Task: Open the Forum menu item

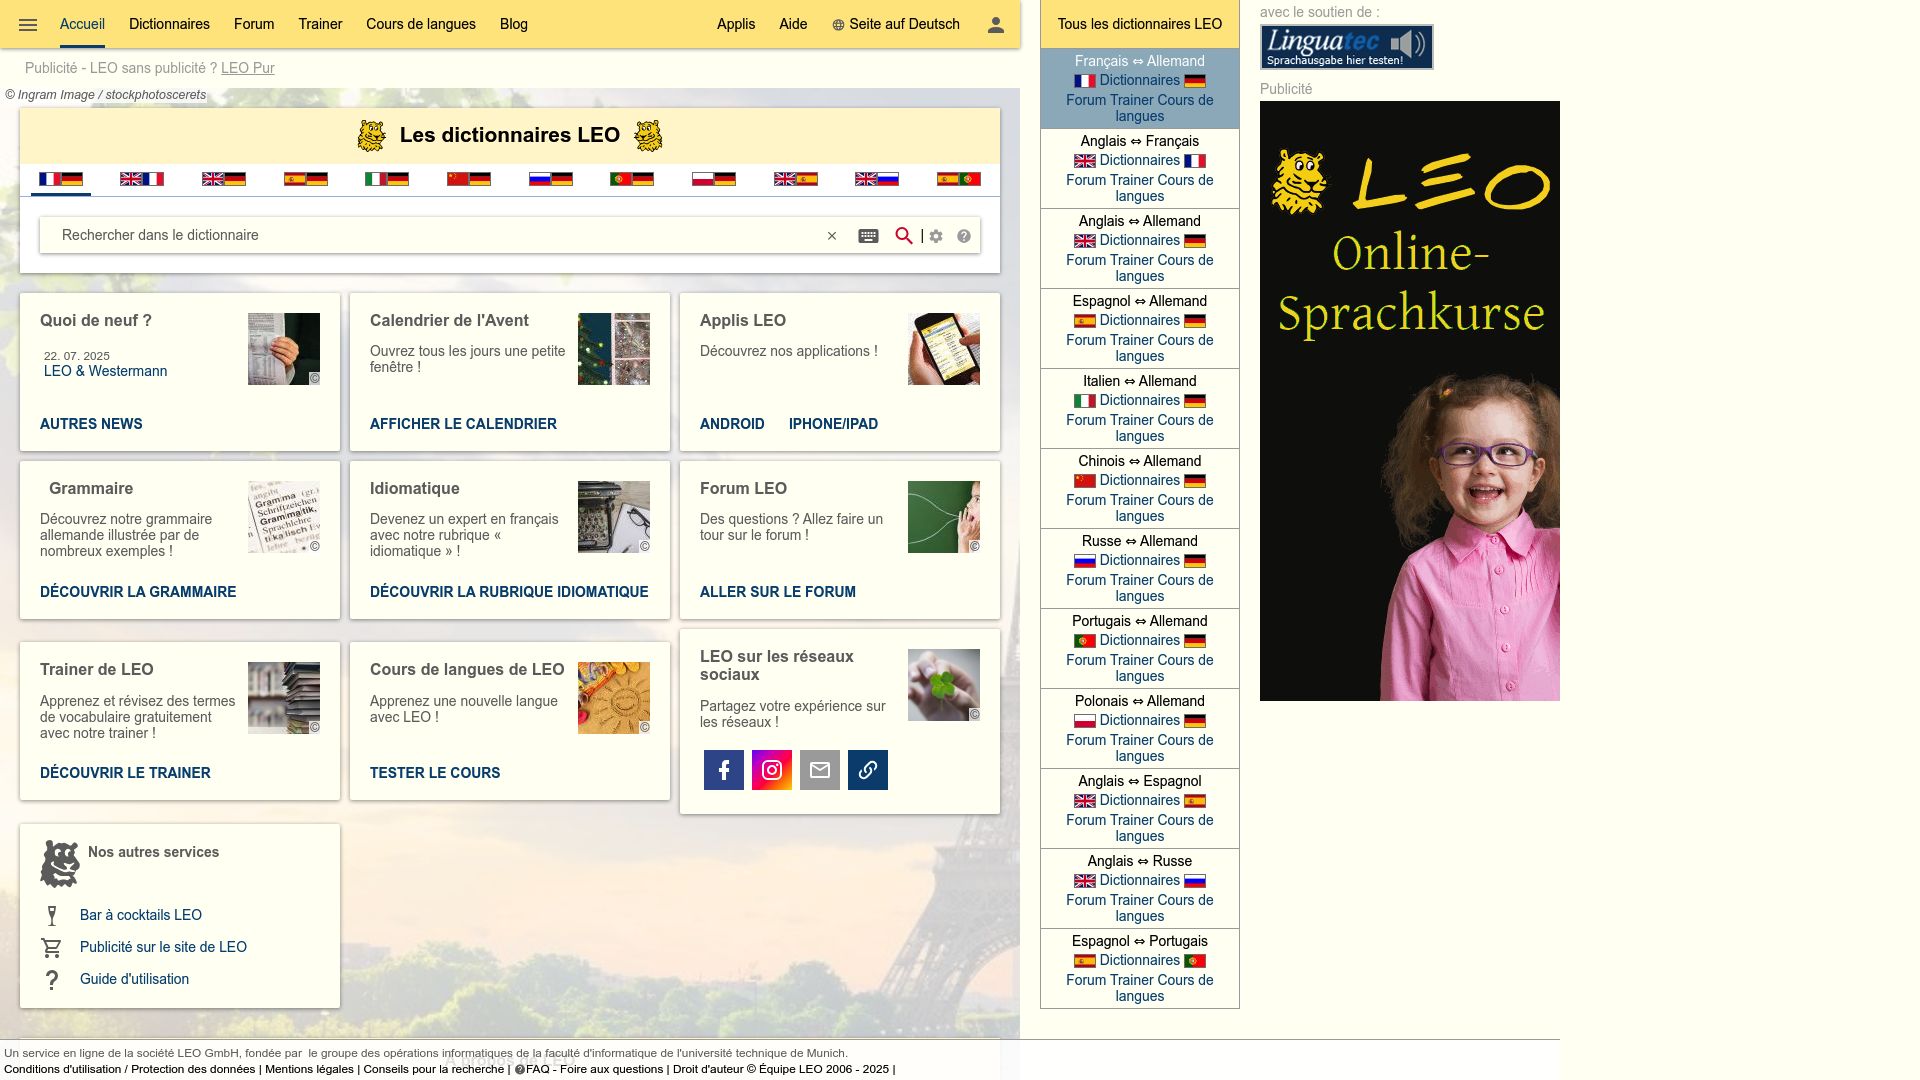Action: [x=254, y=24]
